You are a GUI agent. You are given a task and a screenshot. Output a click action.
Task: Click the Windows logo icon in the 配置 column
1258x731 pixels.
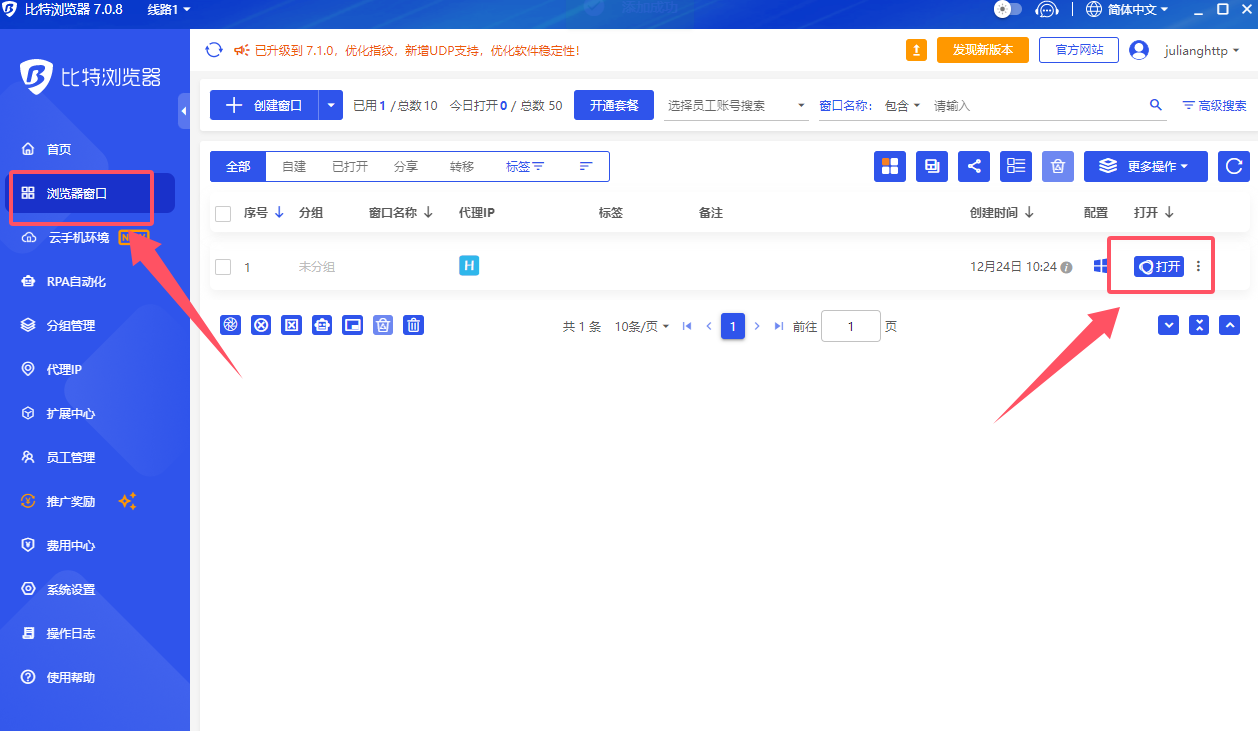tap(1101, 266)
